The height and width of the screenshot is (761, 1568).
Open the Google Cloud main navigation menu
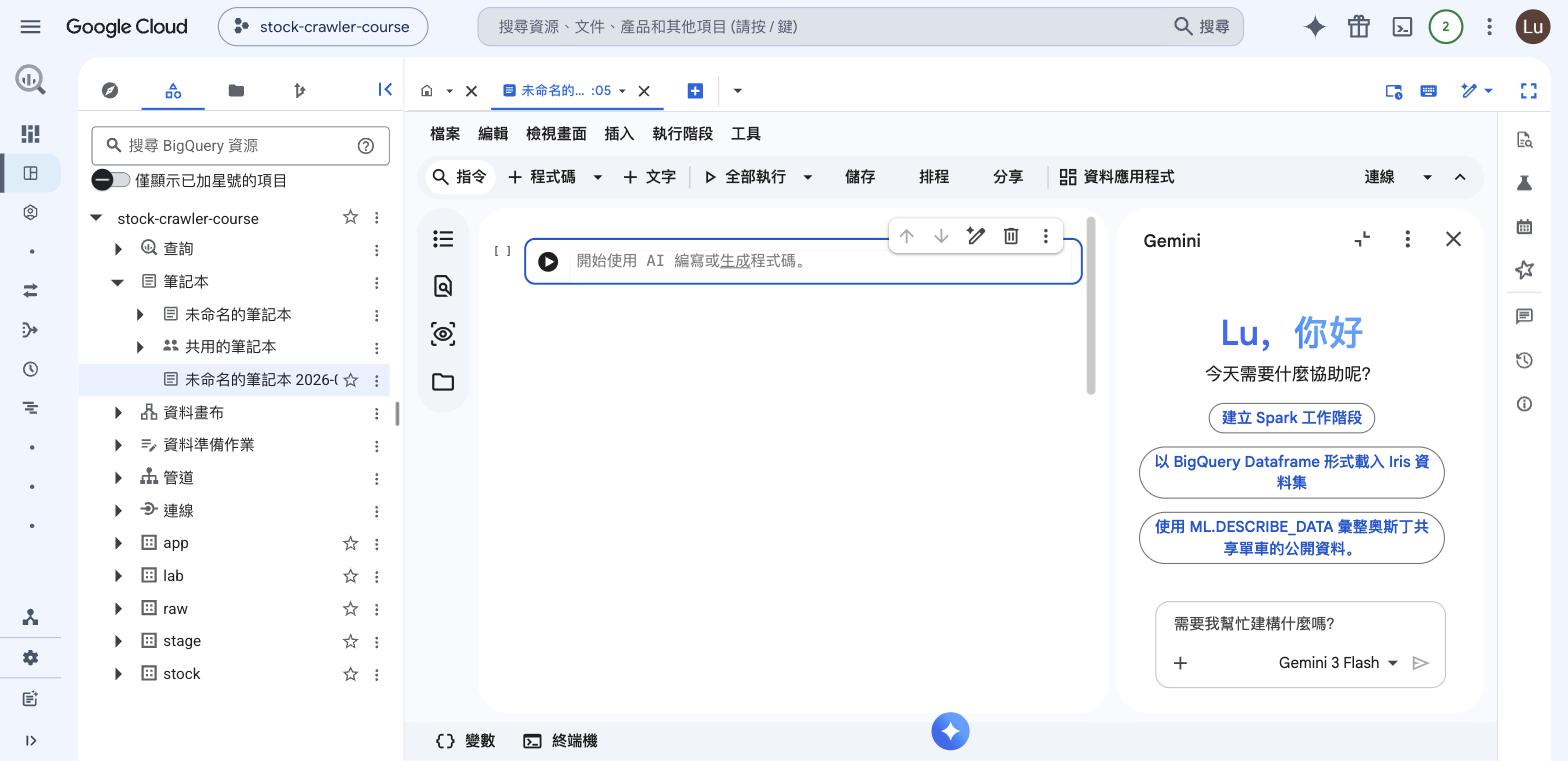coord(30,27)
